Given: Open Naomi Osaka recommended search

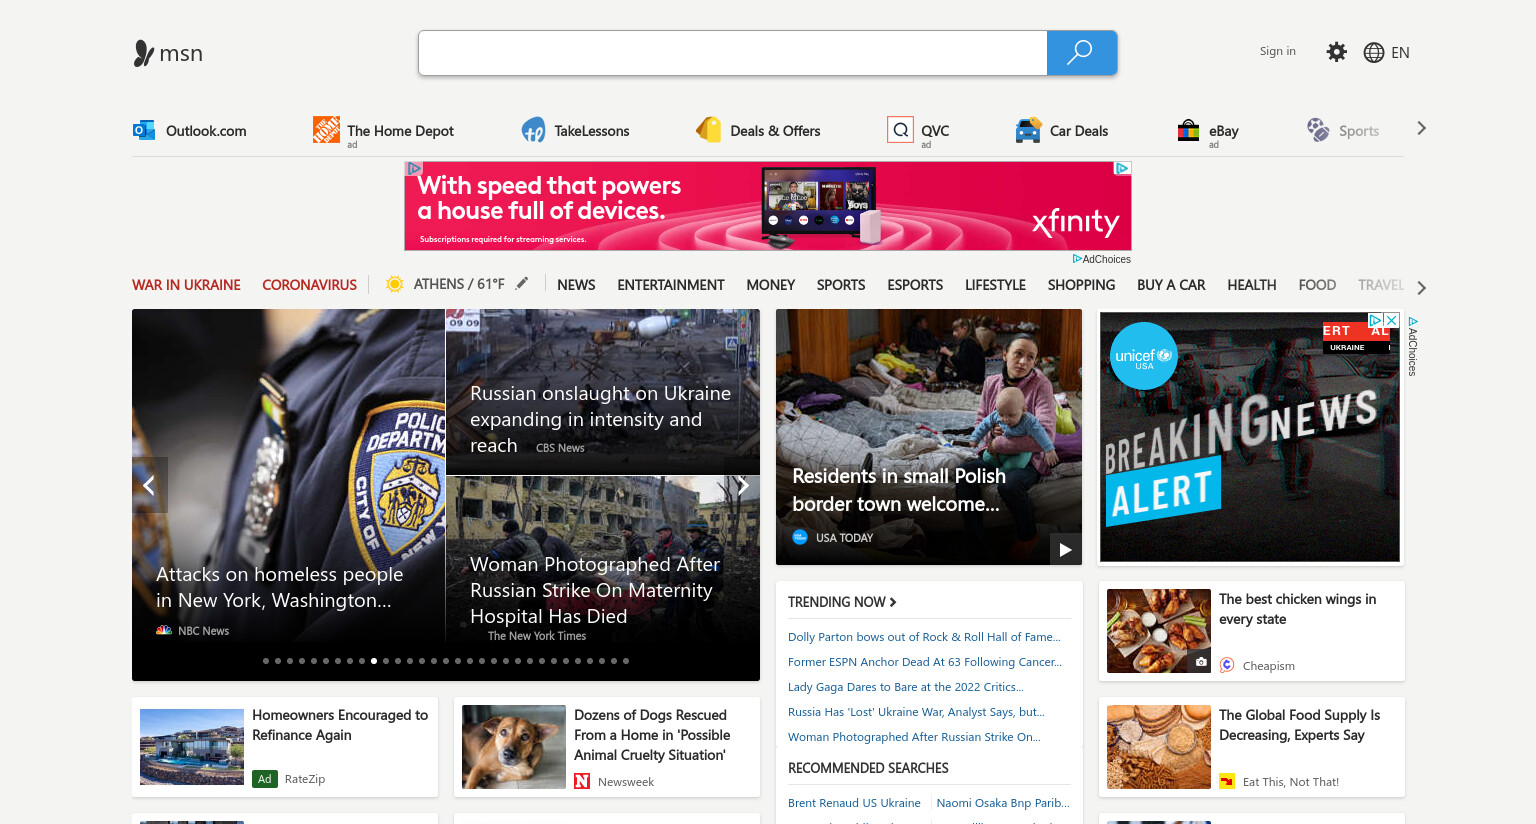Looking at the screenshot, I should click(x=1003, y=803).
